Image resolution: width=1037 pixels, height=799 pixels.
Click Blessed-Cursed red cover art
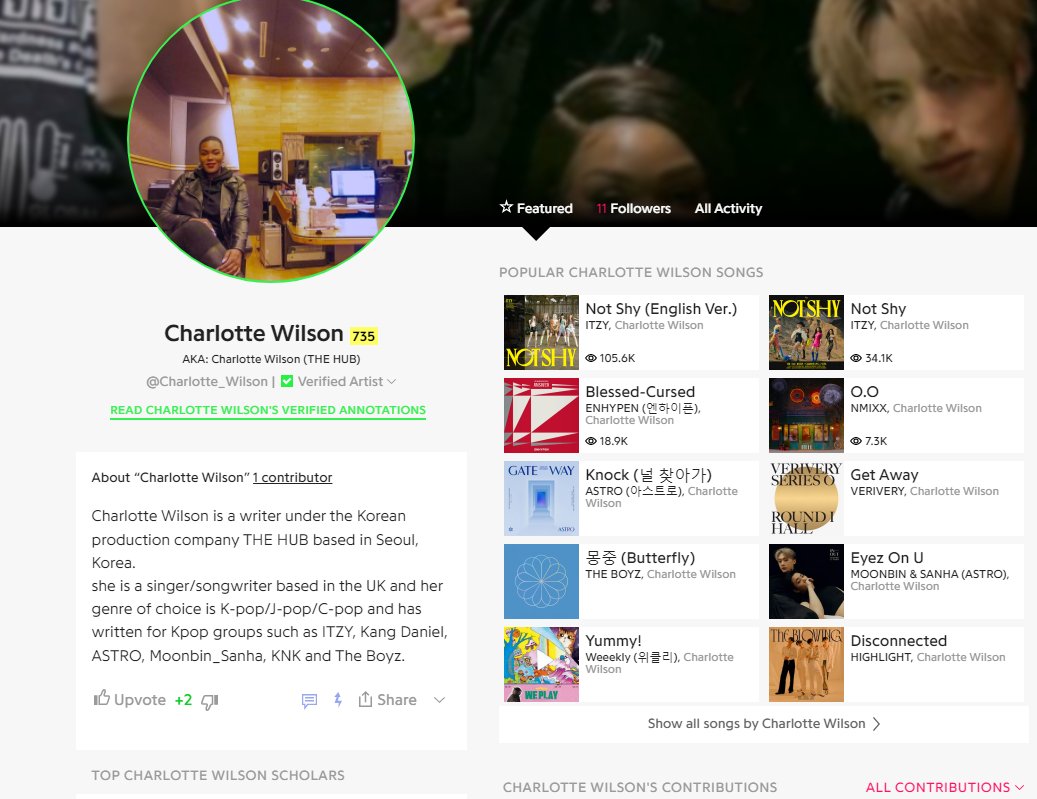541,415
